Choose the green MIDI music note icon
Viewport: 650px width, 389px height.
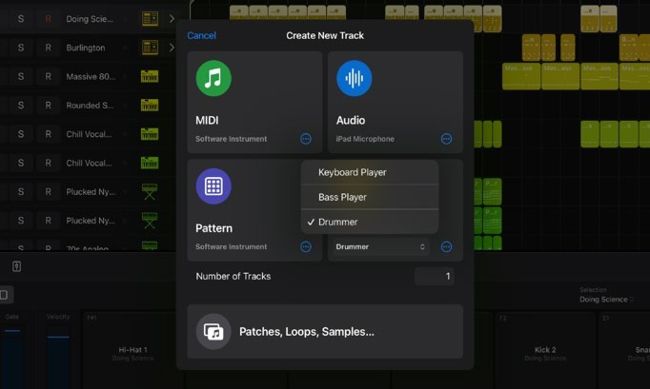click(213, 78)
